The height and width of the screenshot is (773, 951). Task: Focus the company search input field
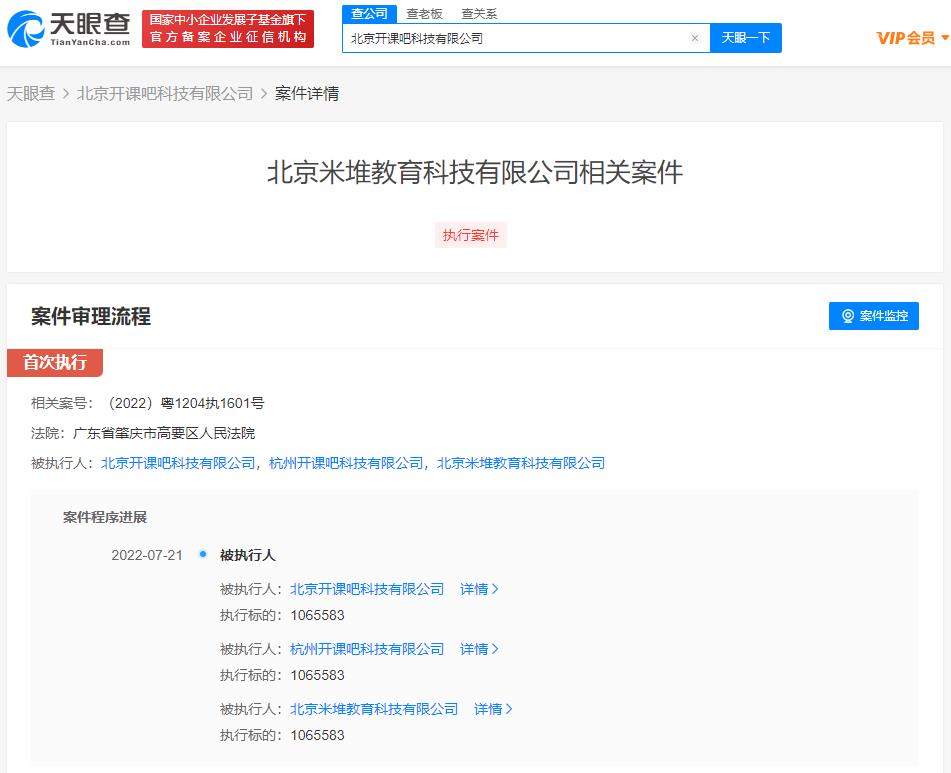(515, 38)
